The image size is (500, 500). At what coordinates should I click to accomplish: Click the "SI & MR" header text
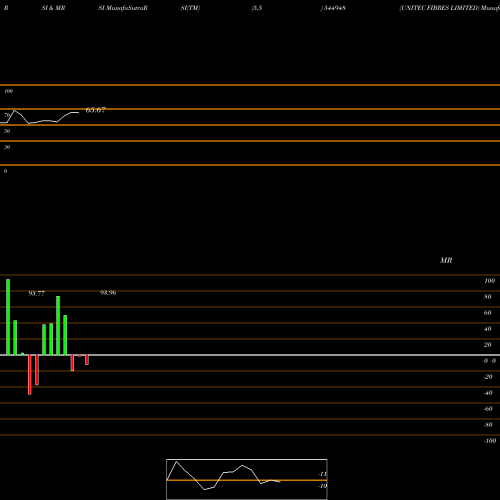(53, 8)
